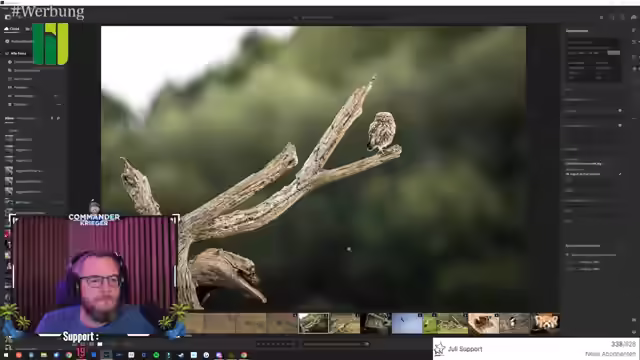This screenshot has height=360, width=640.
Task: Open the Windows Start menu
Action: pyautogui.click(x=6, y=355)
